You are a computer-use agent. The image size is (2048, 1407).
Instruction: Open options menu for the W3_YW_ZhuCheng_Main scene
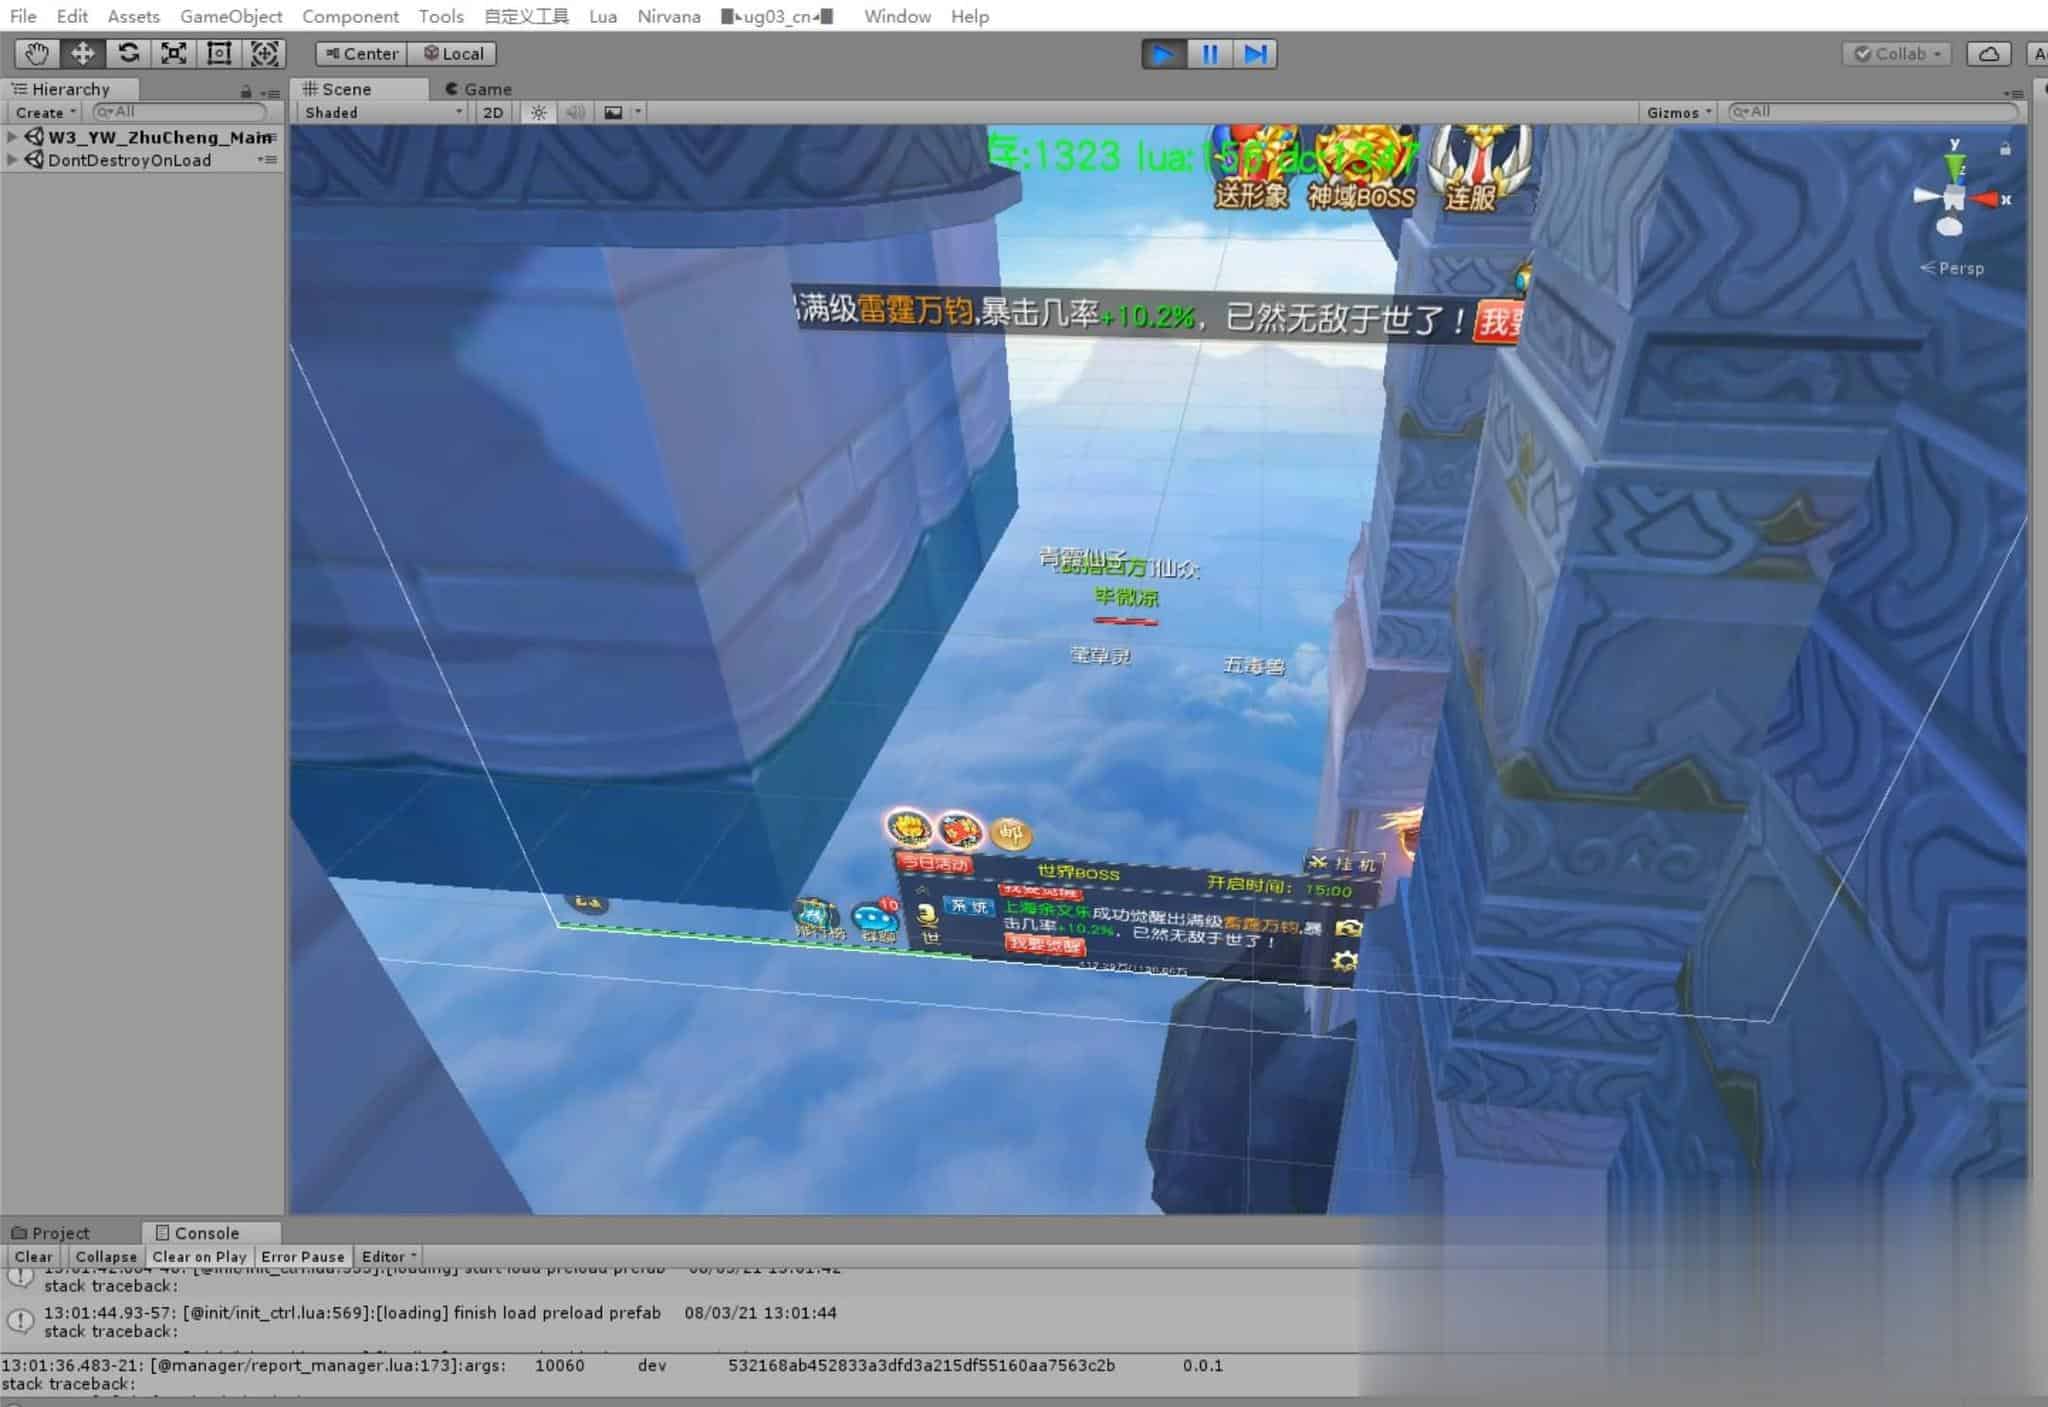(268, 137)
